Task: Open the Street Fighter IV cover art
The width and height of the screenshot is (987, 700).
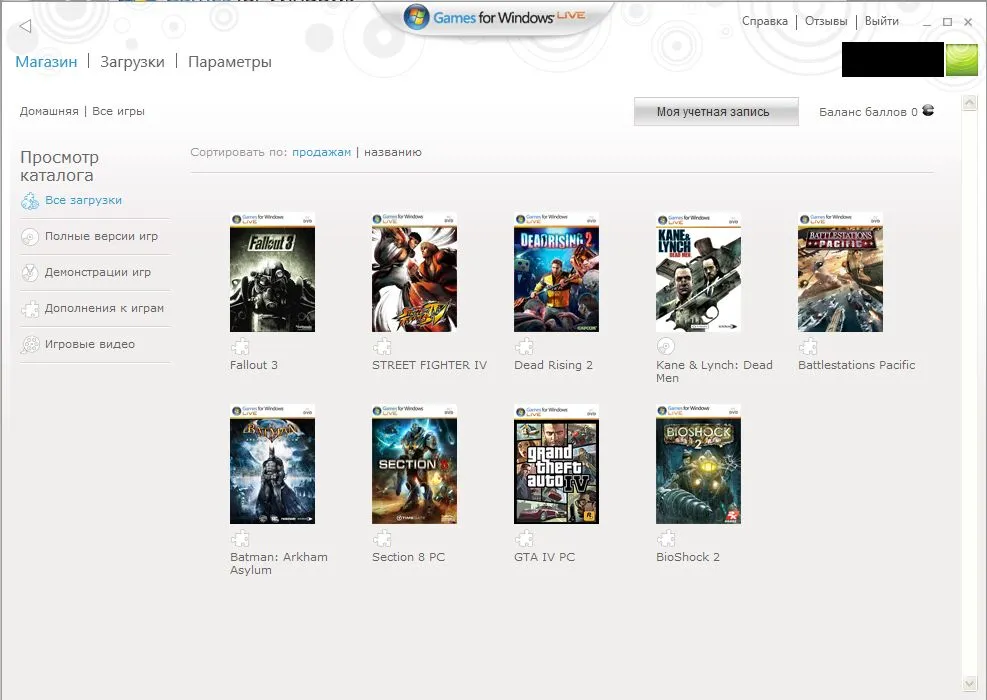Action: pos(415,273)
